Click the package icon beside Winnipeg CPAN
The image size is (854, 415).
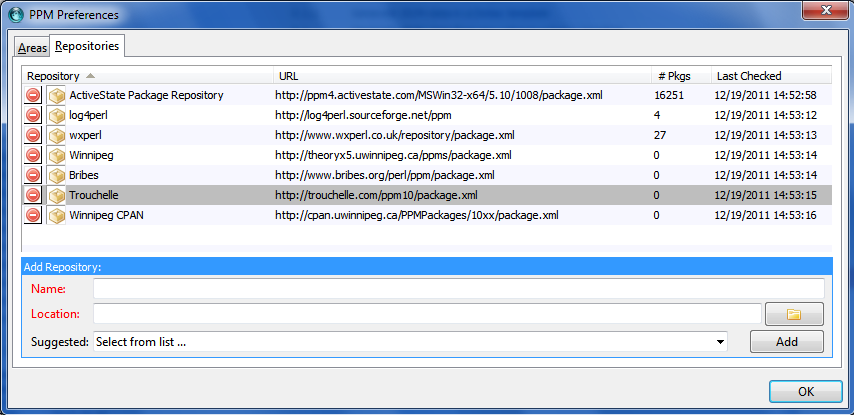click(x=56, y=215)
